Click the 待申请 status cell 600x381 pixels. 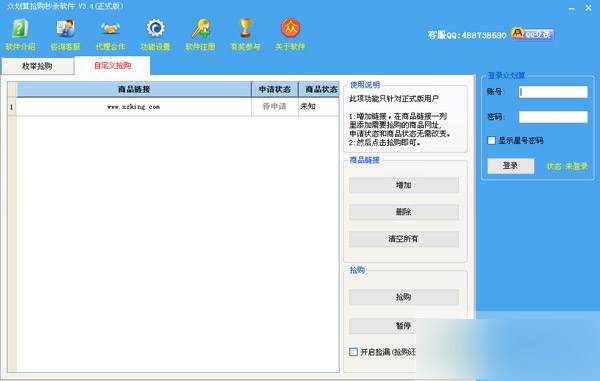pos(275,107)
